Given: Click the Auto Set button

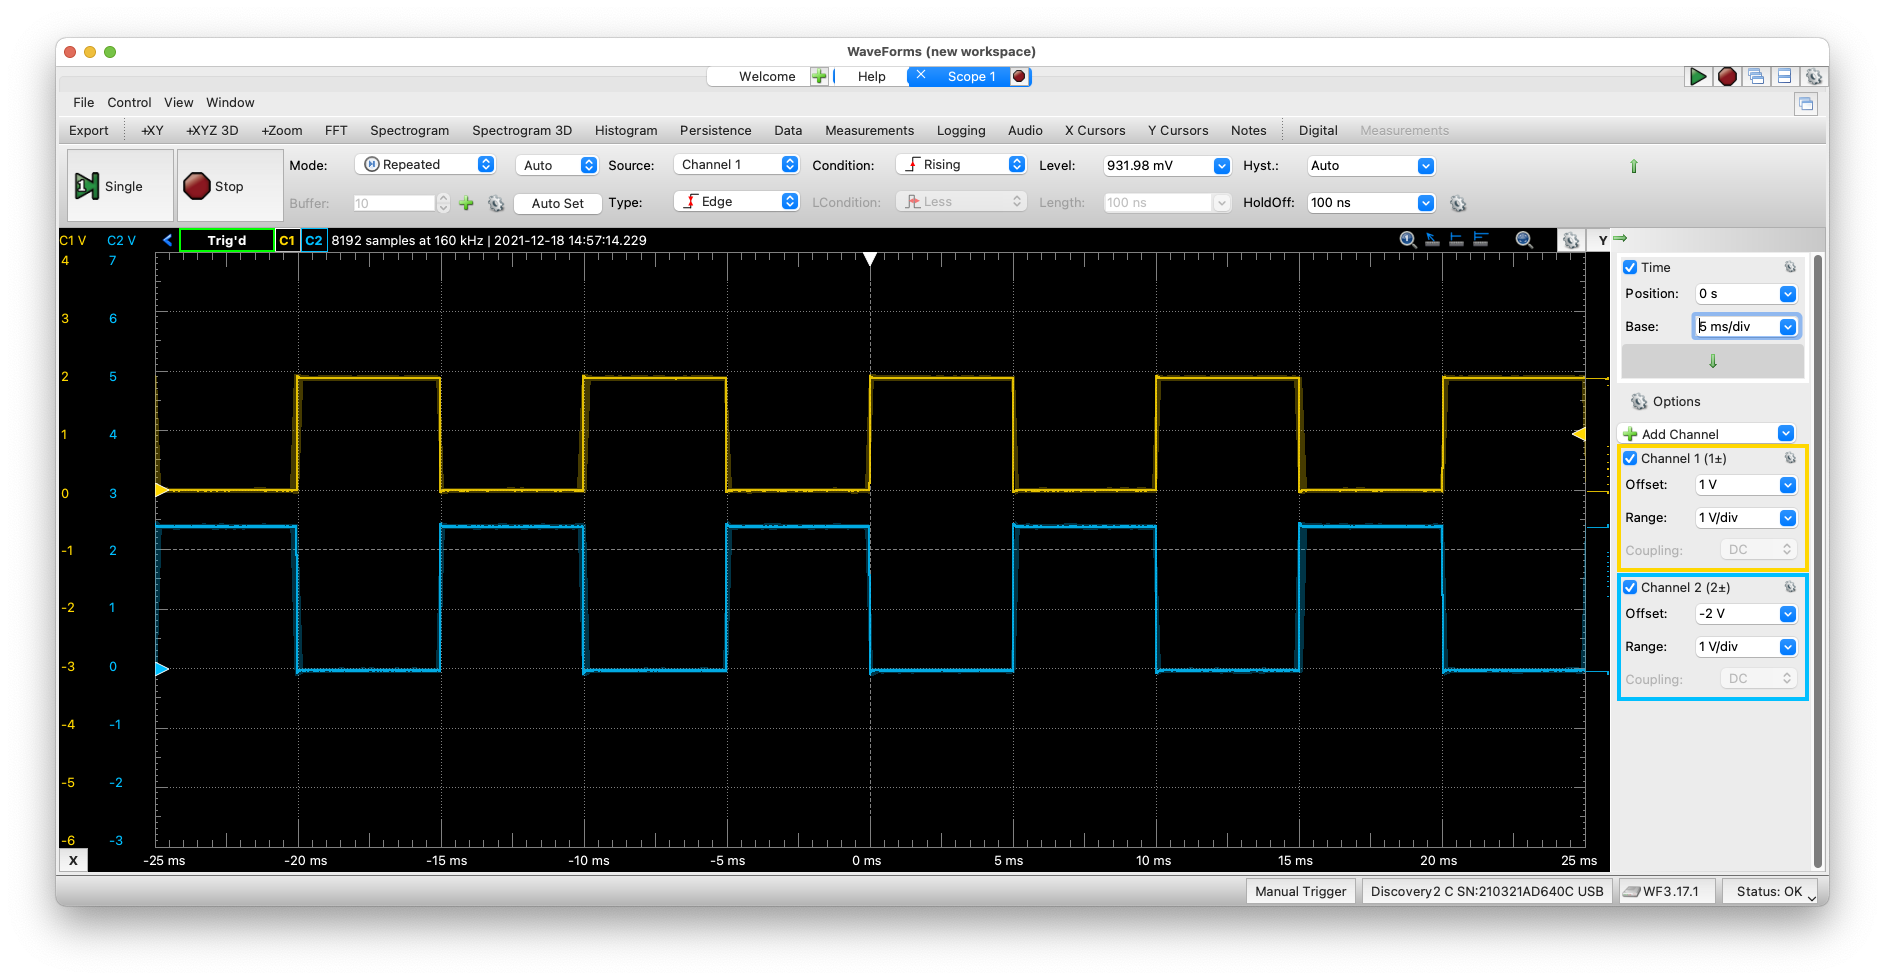Looking at the screenshot, I should 557,203.
